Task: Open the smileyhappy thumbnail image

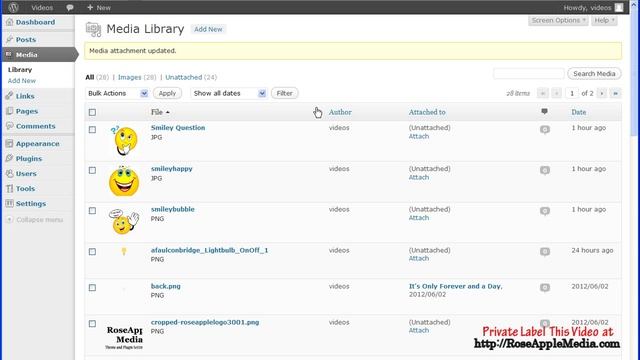Action: [124, 181]
